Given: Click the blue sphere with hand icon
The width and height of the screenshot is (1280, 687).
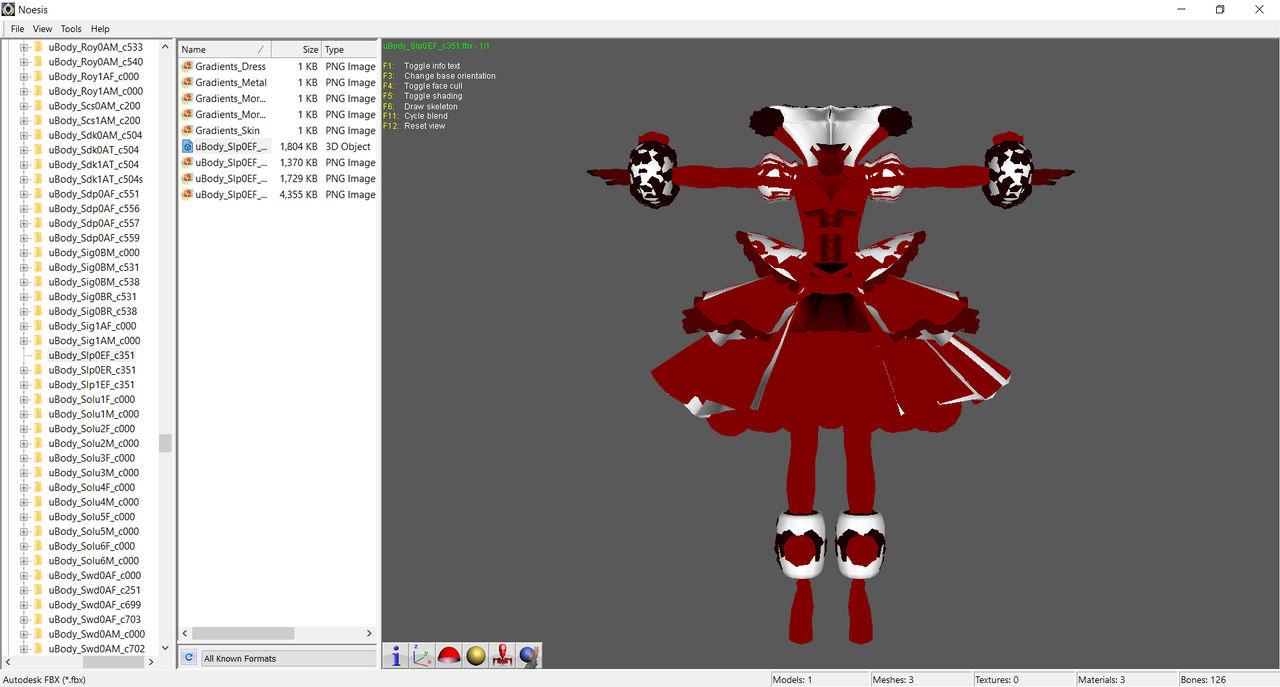Looking at the screenshot, I should (529, 656).
